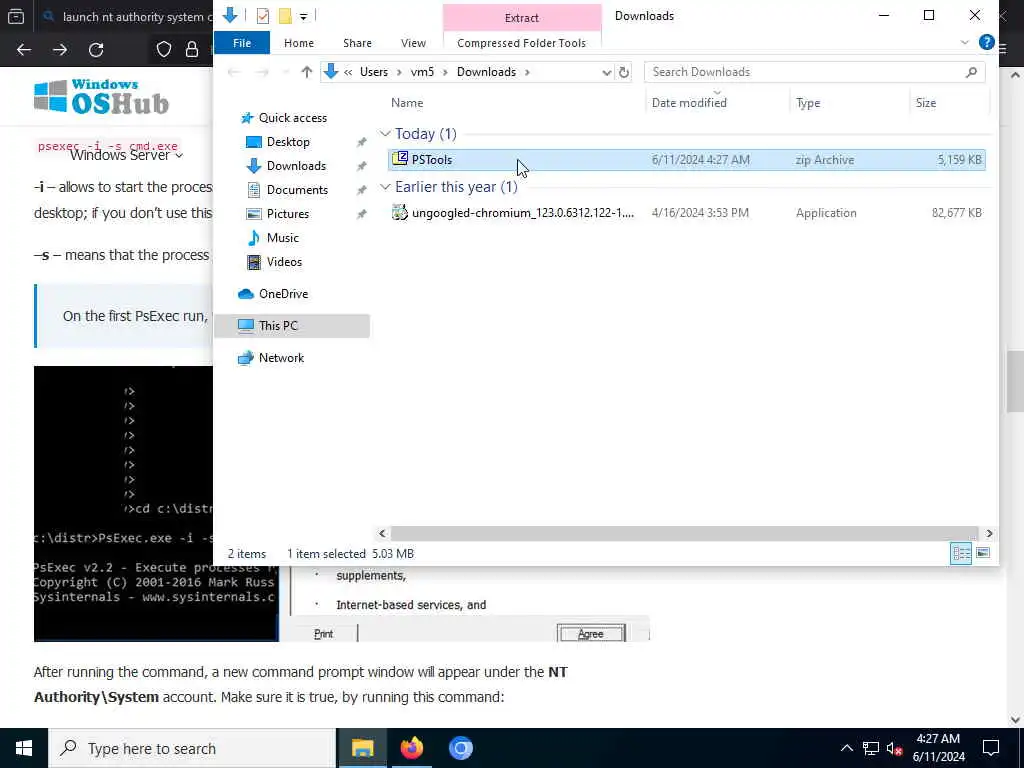Open Explorer help question mark

[986, 42]
